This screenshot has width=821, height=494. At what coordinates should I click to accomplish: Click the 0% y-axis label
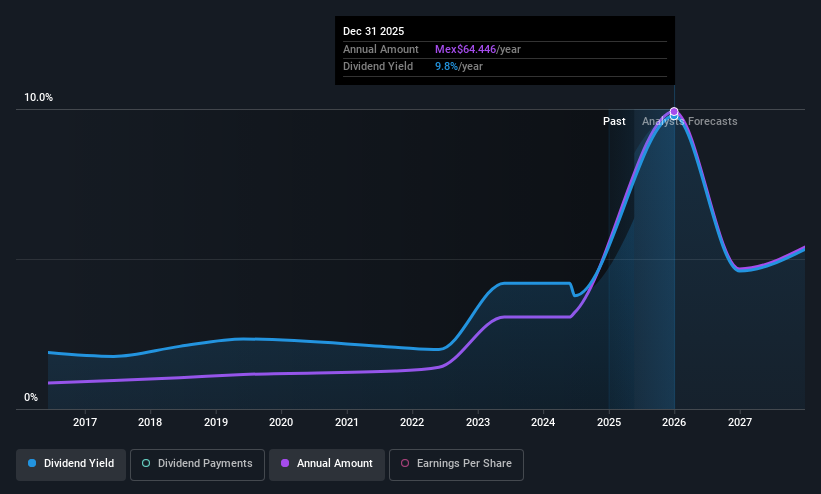[x=31, y=398]
